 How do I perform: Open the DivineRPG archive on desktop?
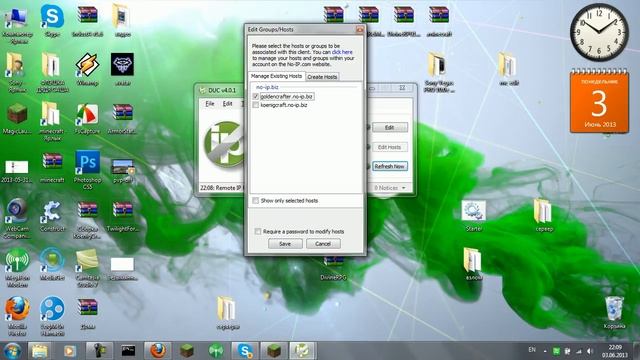coord(333,267)
